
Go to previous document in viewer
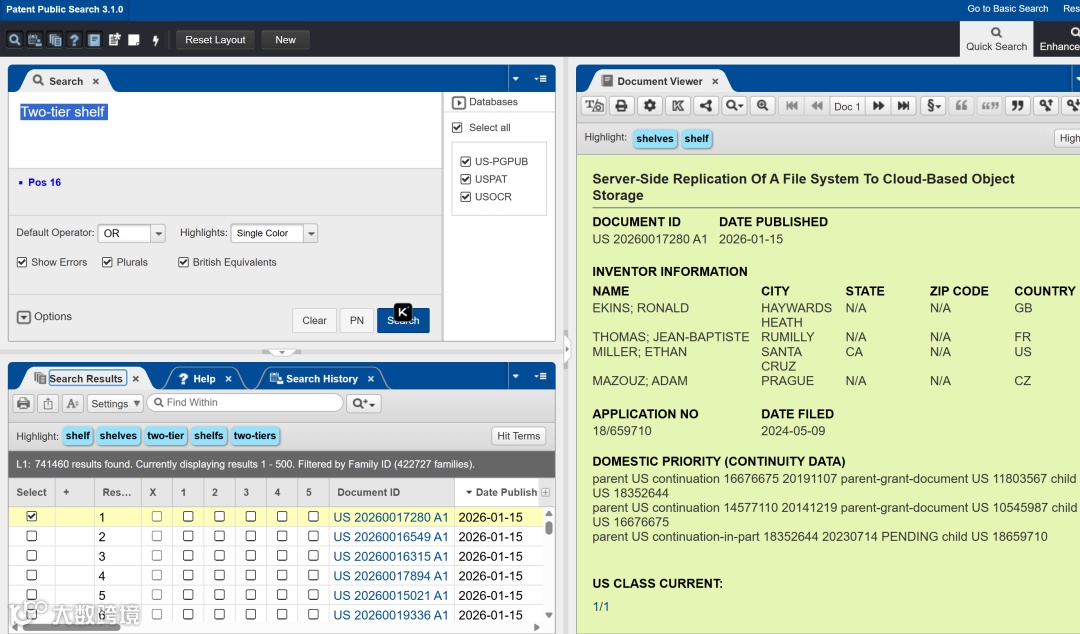[x=817, y=105]
